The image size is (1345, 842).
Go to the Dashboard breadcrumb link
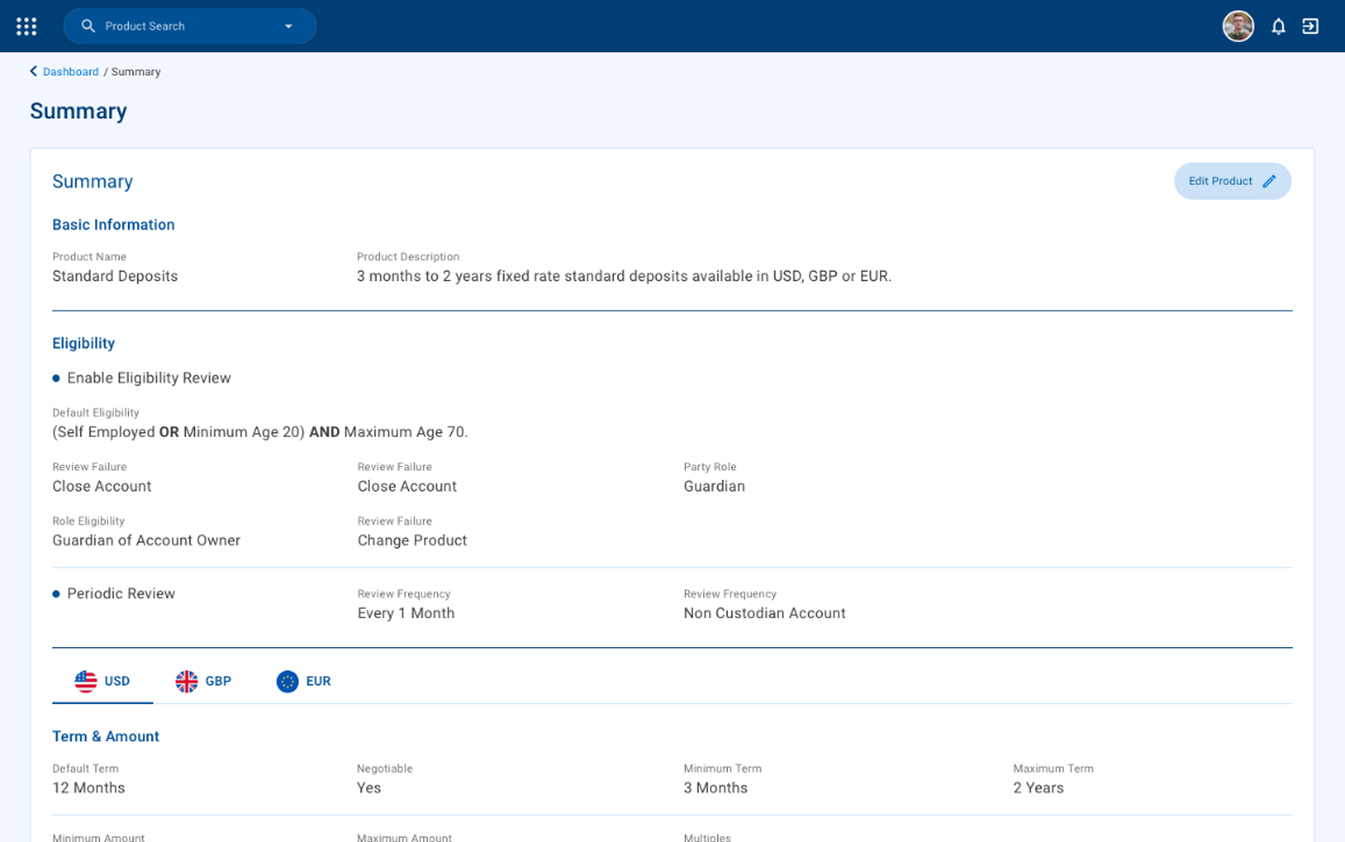pos(70,72)
